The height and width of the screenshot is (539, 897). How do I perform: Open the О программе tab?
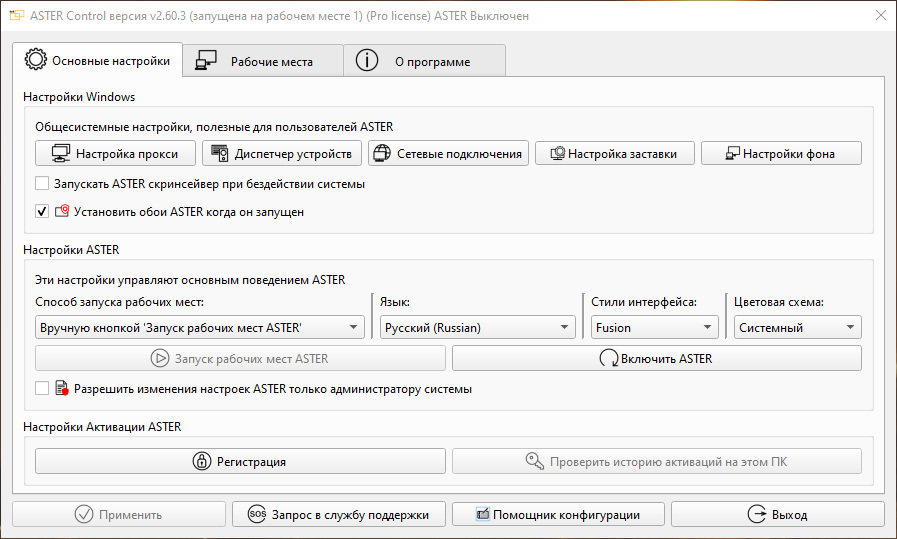424,61
